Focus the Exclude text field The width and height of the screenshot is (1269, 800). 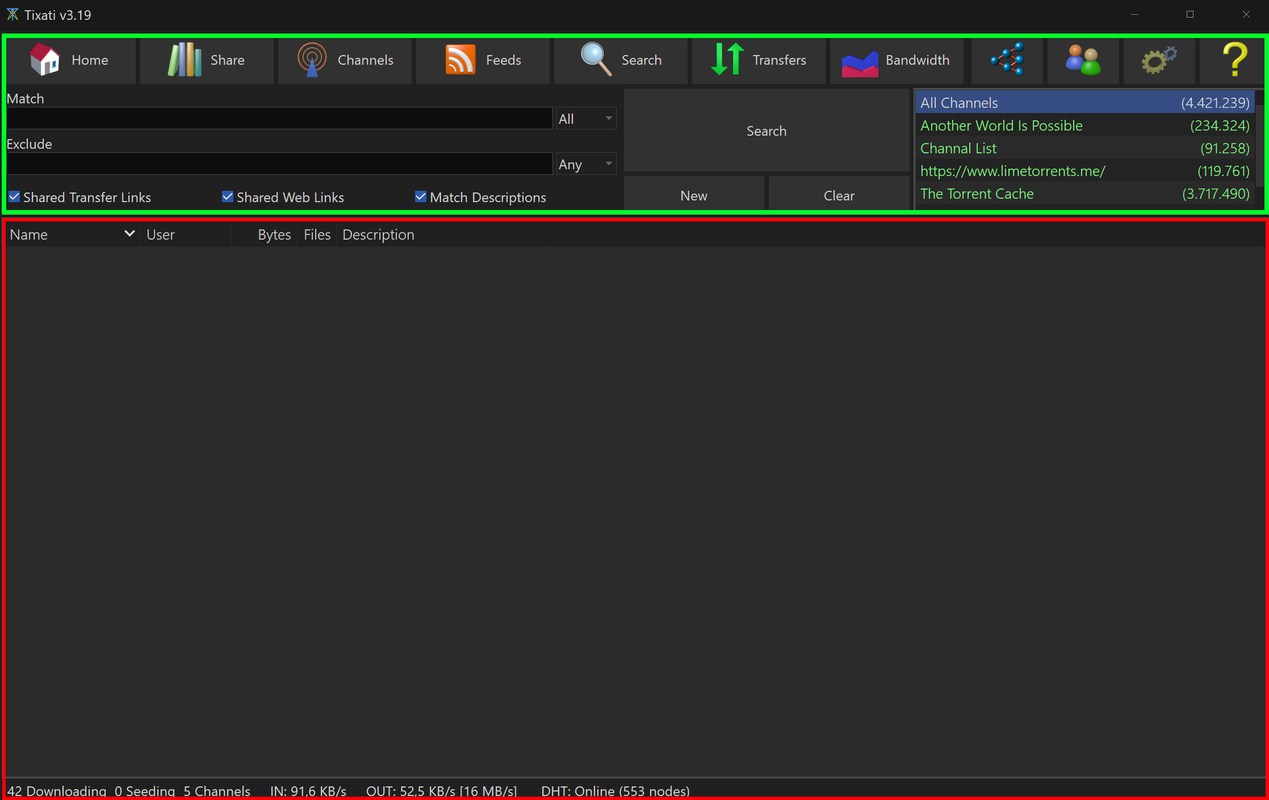point(279,164)
